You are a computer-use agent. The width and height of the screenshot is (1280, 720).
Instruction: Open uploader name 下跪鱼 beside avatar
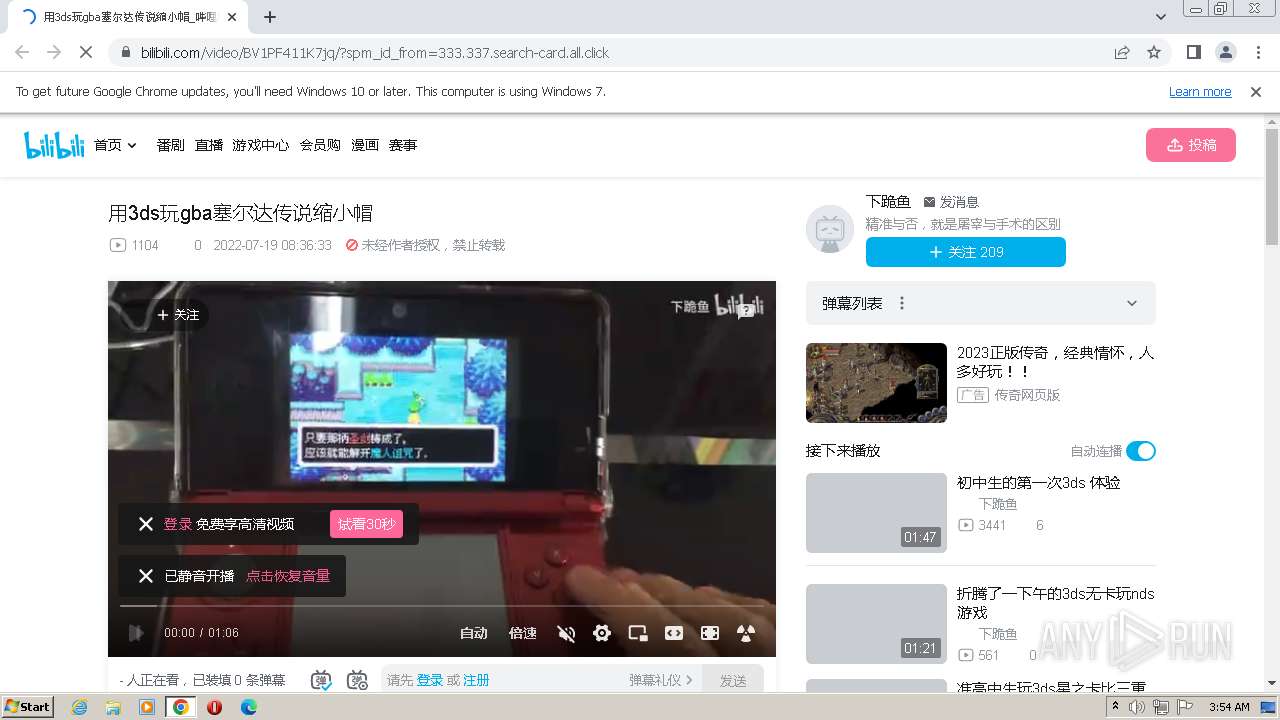pyautogui.click(x=888, y=202)
